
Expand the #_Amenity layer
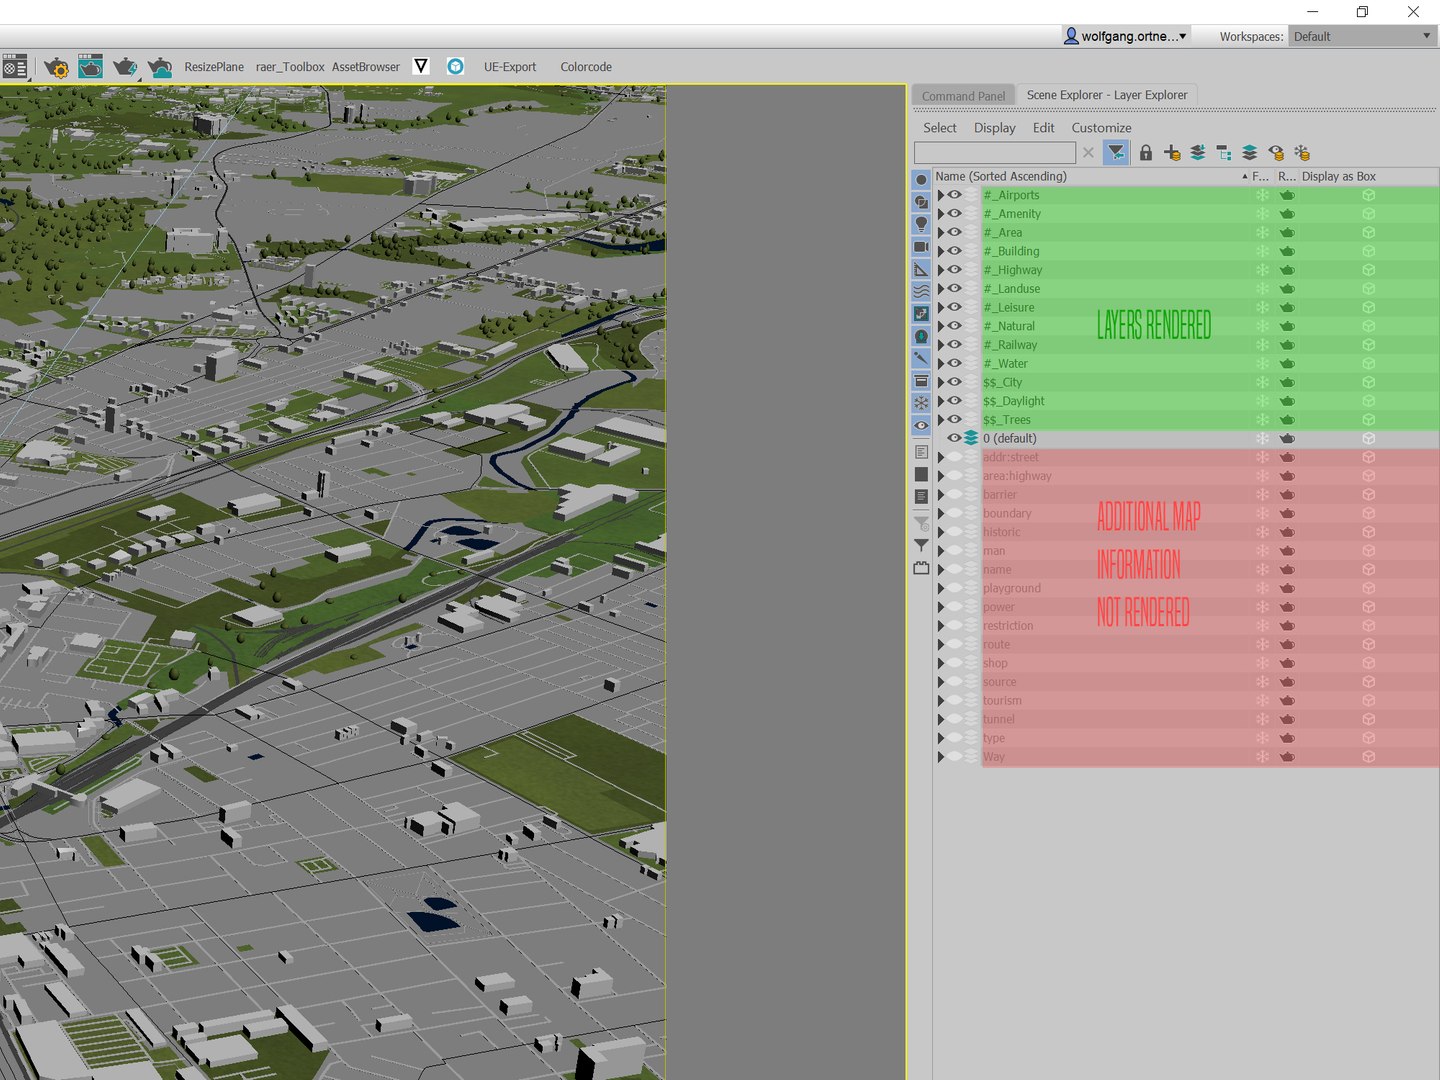[x=940, y=214]
